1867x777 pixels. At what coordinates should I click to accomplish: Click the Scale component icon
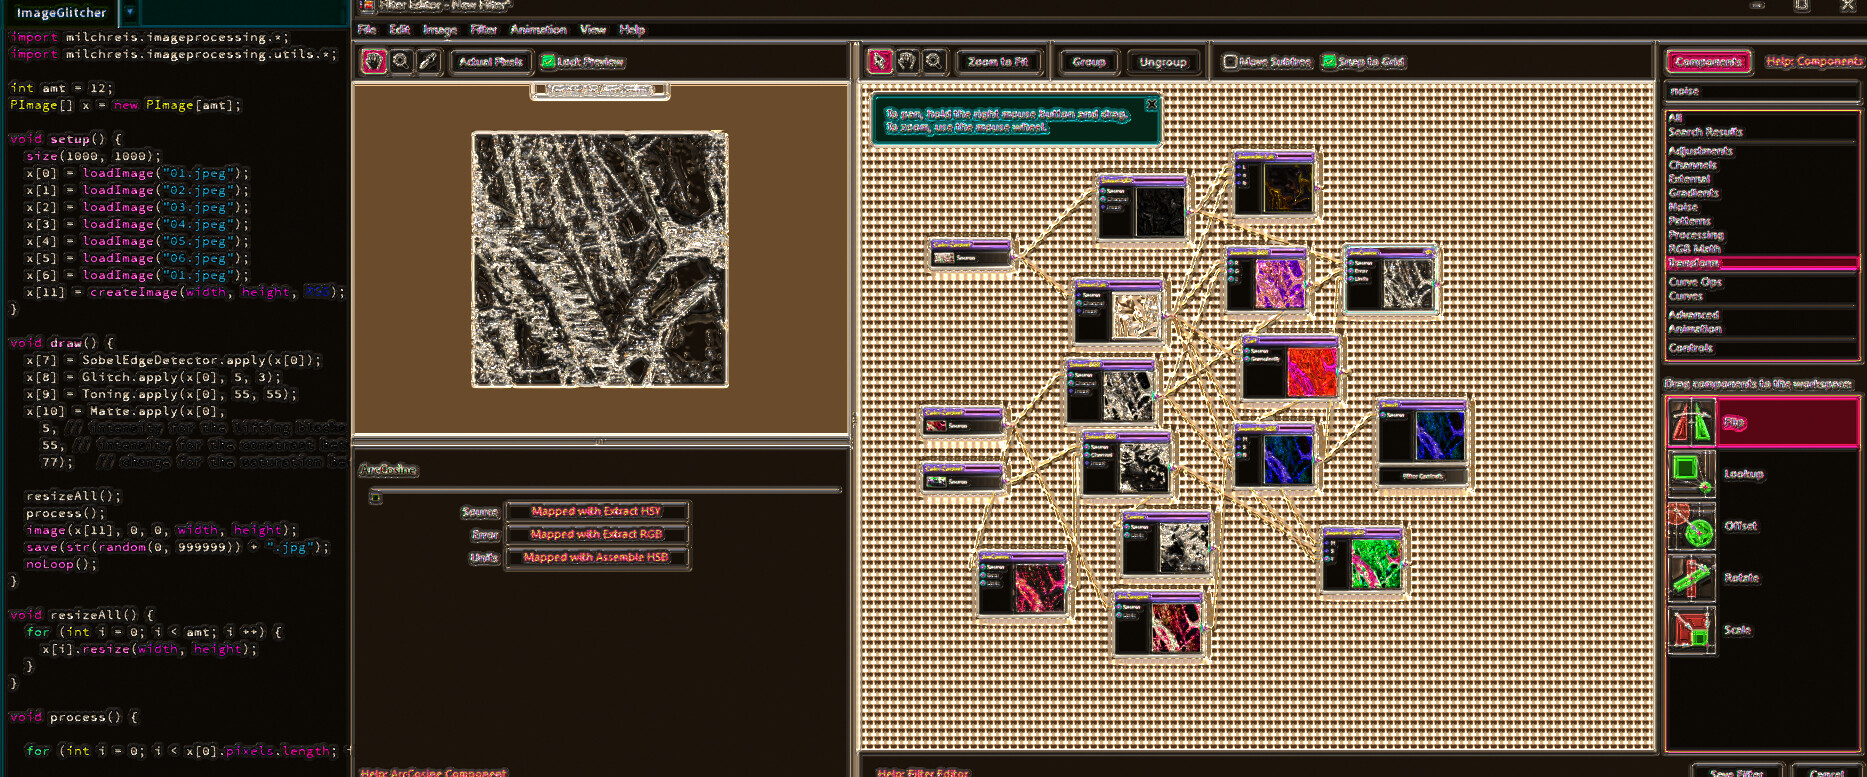coord(1691,630)
